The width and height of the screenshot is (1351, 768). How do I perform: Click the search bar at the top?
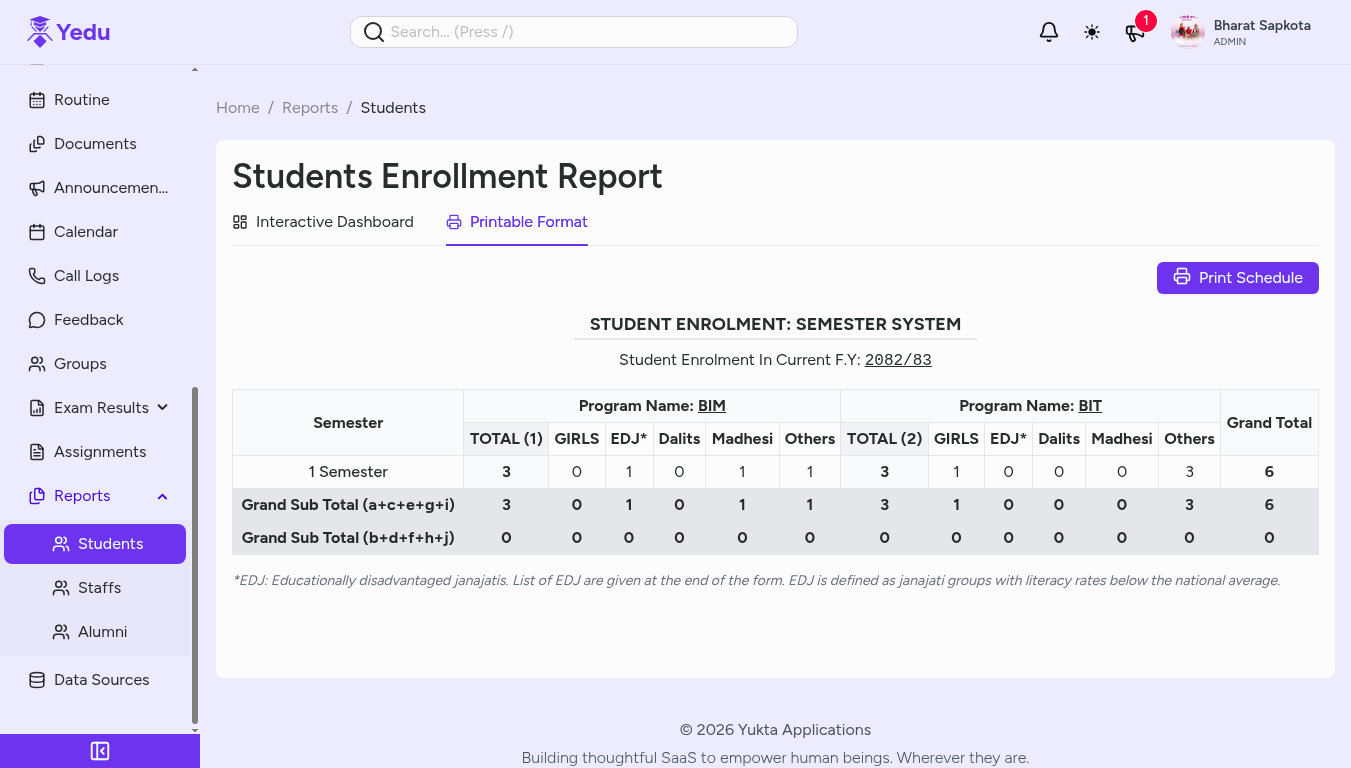[573, 31]
